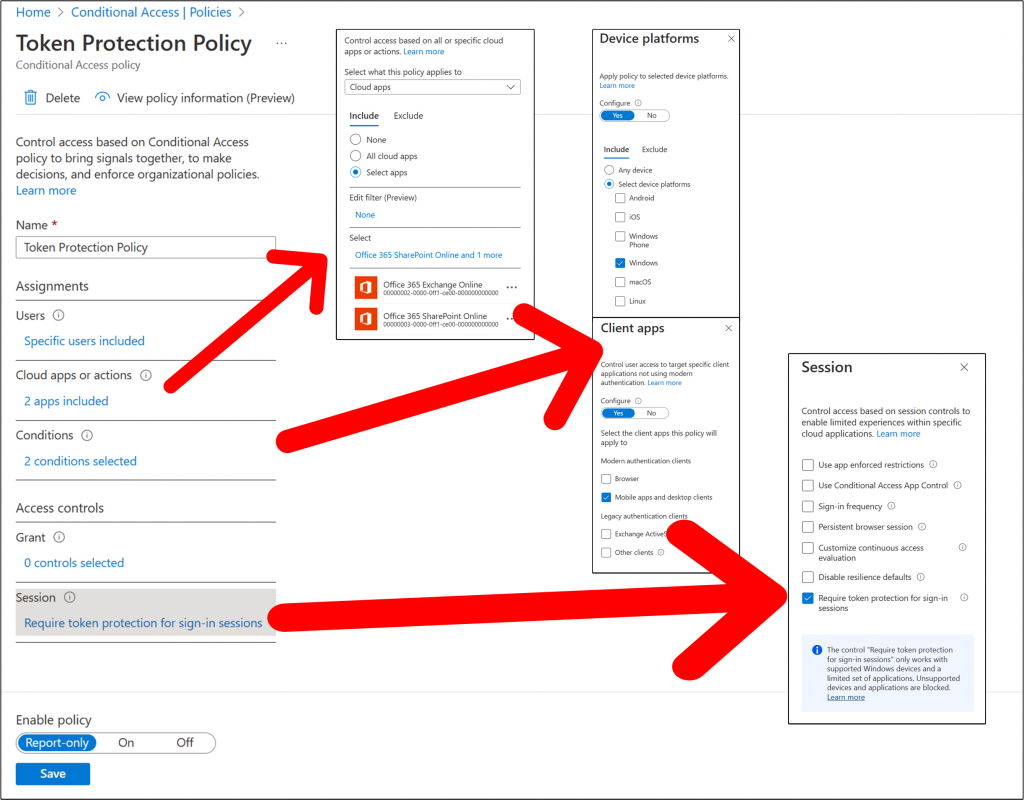Click the info icon next to Users
Image resolution: width=1024 pixels, height=800 pixels.
coord(58,315)
